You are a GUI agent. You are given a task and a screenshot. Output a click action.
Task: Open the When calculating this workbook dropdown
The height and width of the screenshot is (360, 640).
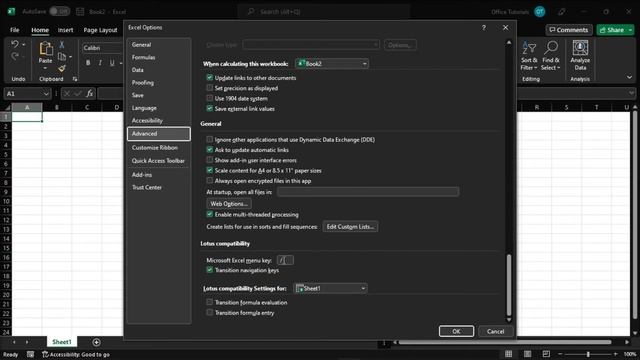click(331, 64)
